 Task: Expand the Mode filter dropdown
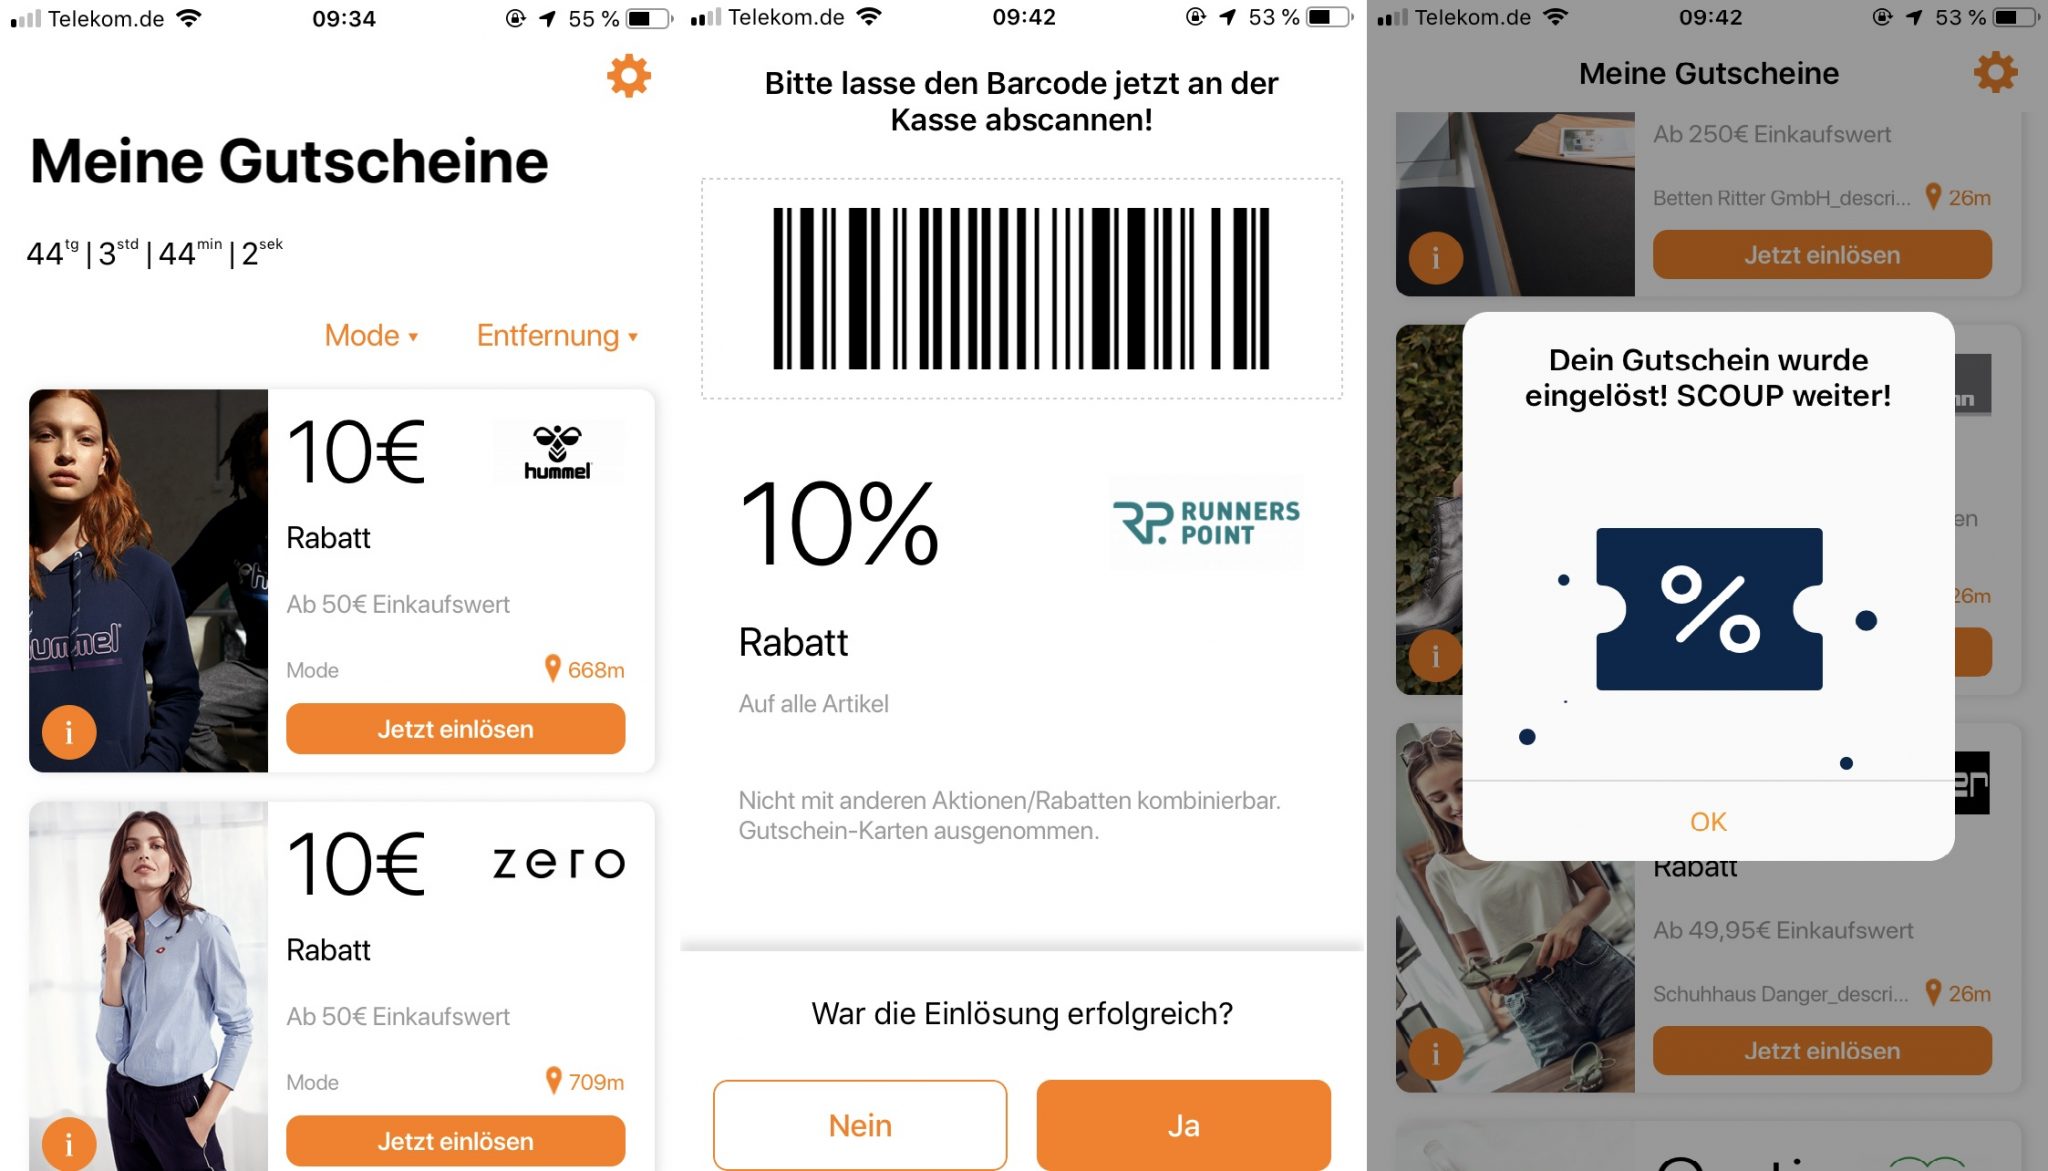tap(371, 335)
